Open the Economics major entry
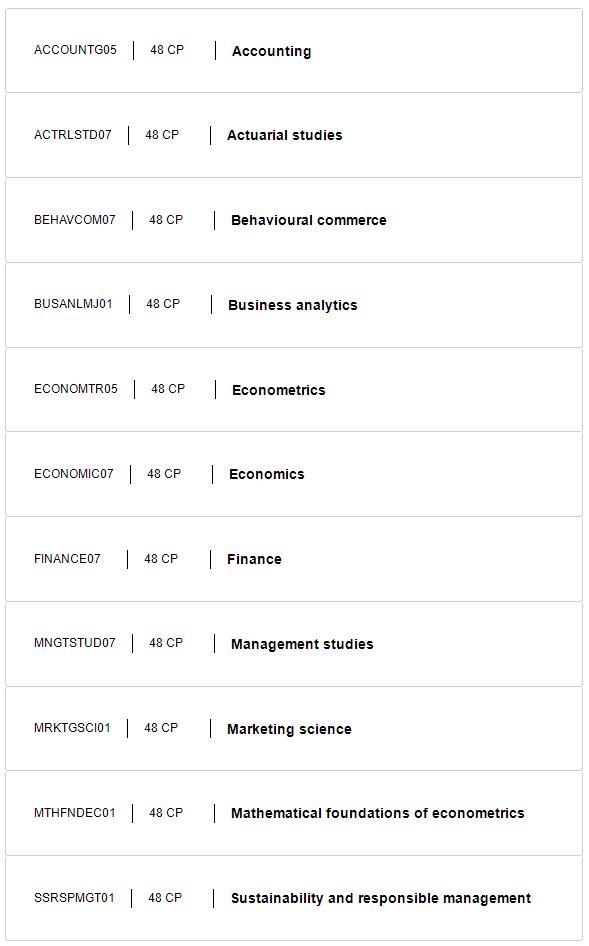589x946 pixels. (267, 474)
